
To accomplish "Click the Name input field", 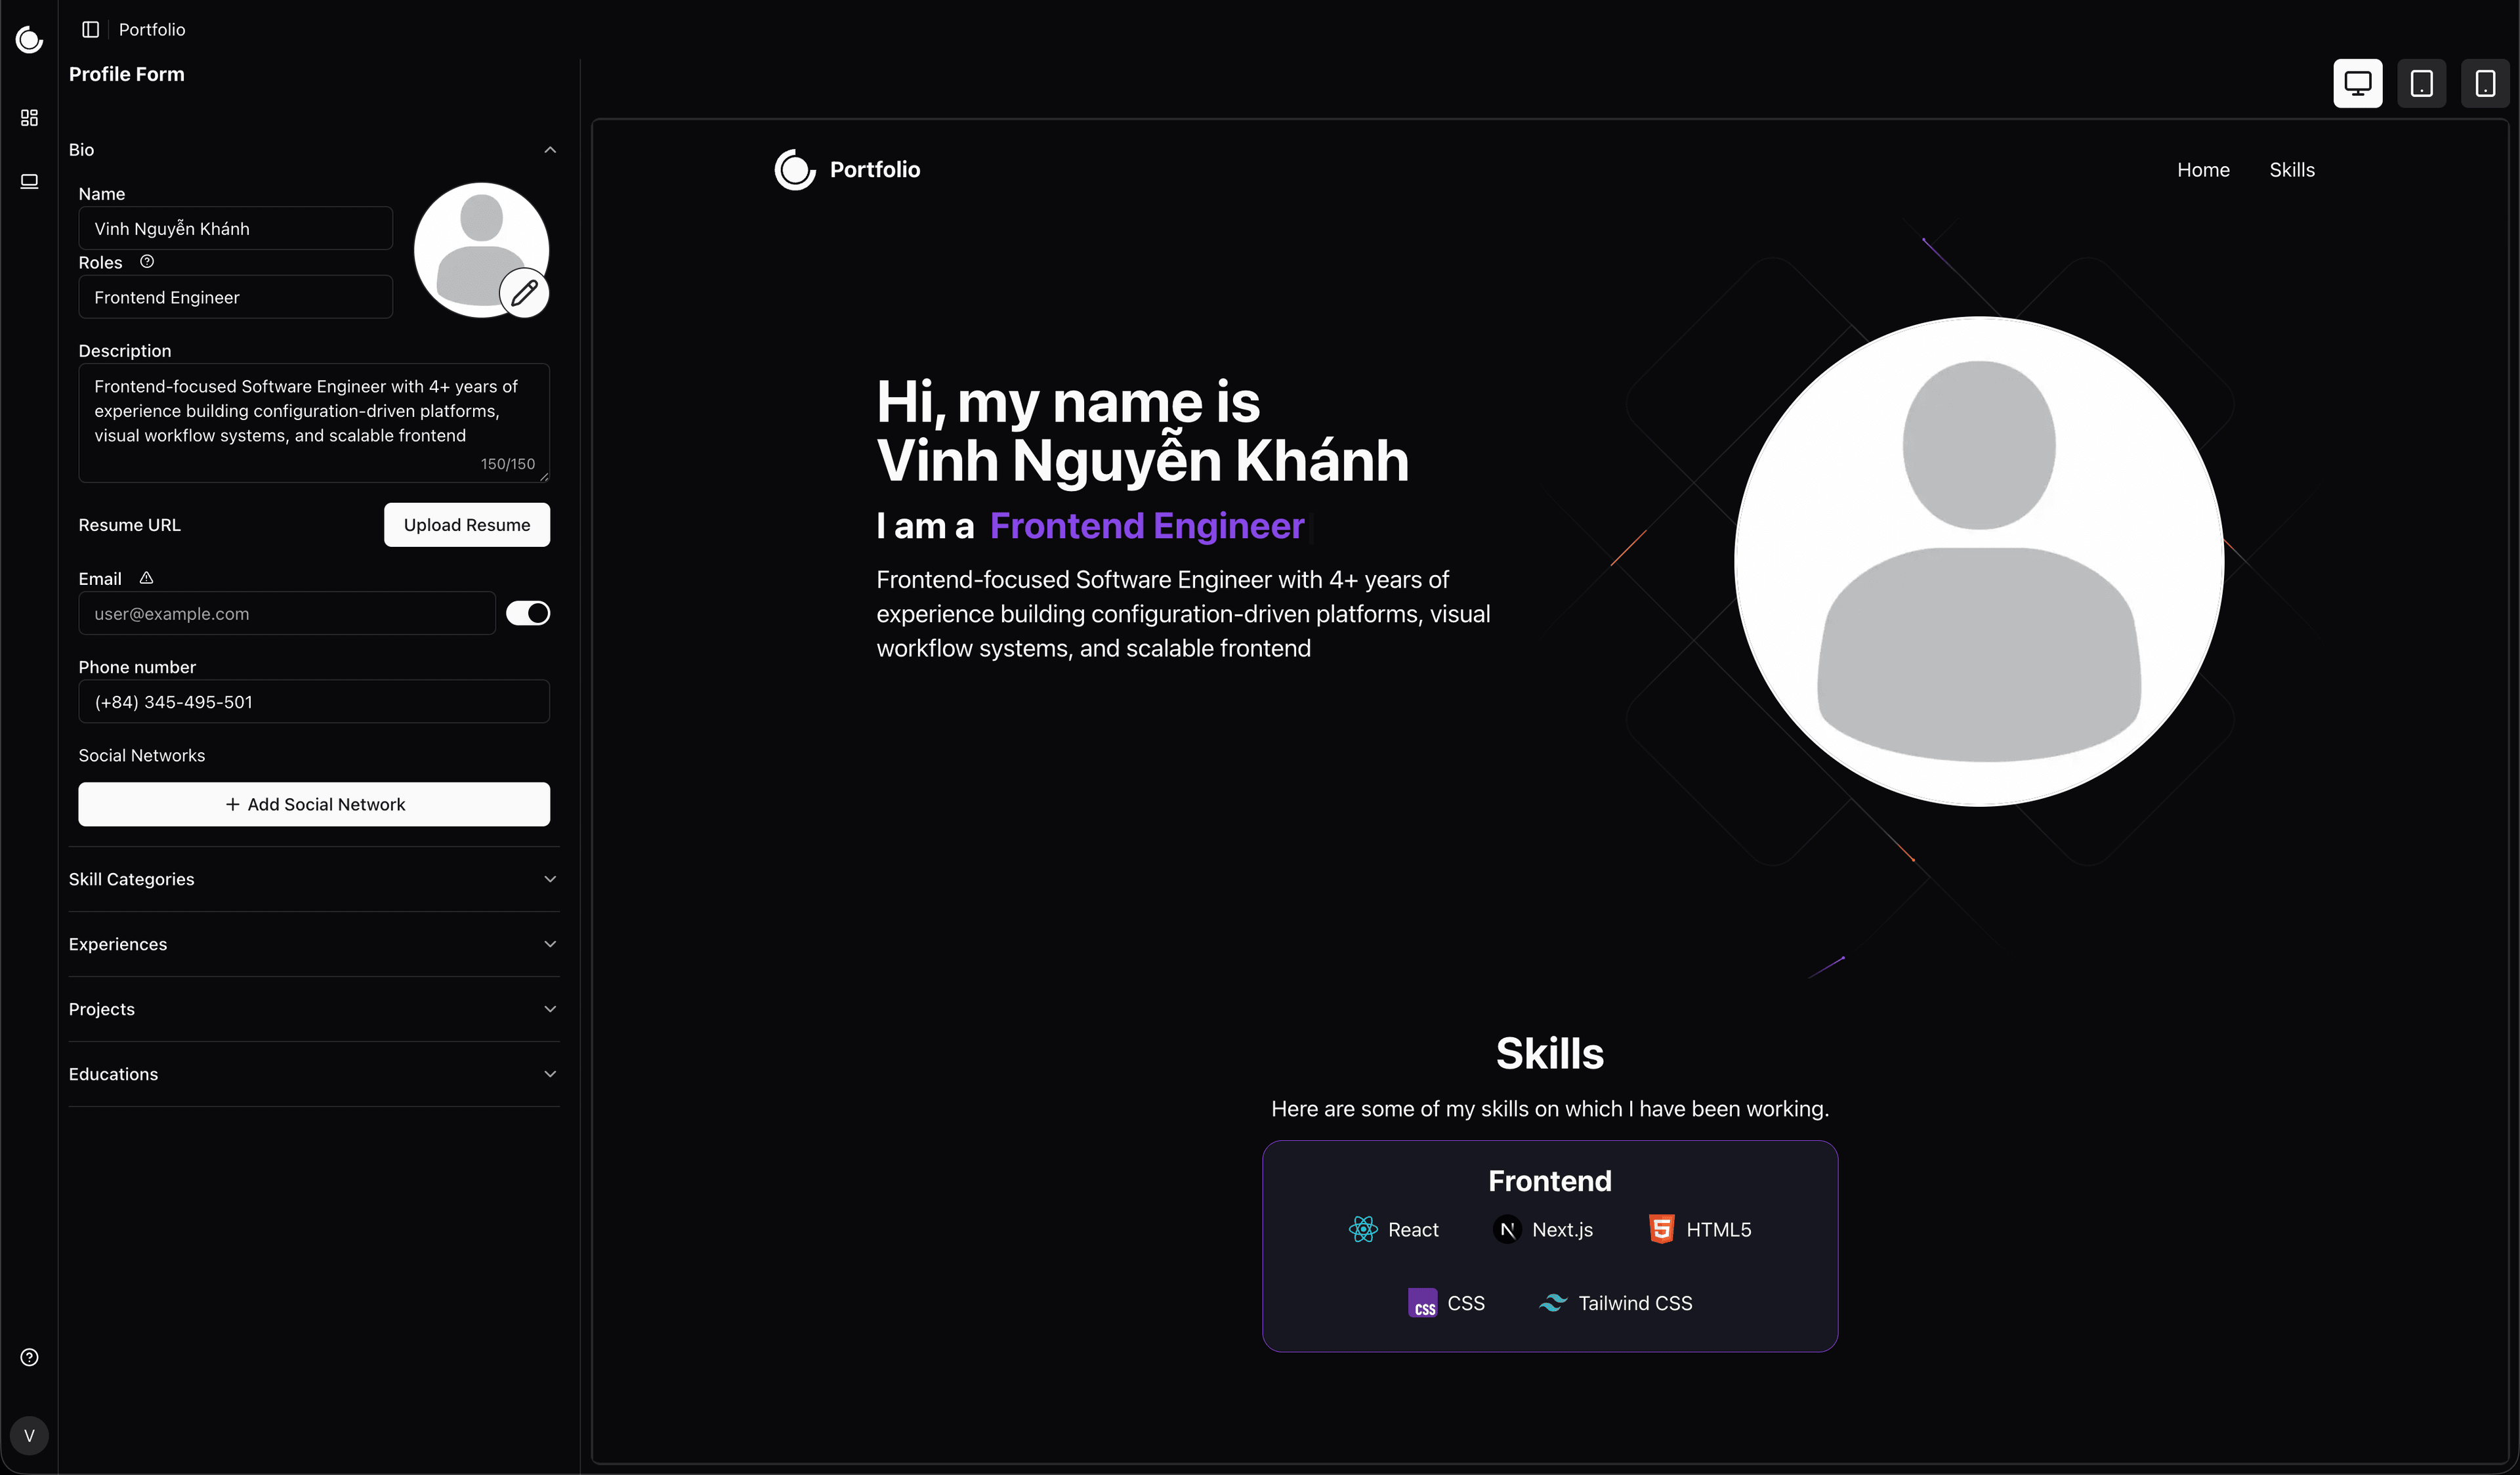I will (235, 228).
